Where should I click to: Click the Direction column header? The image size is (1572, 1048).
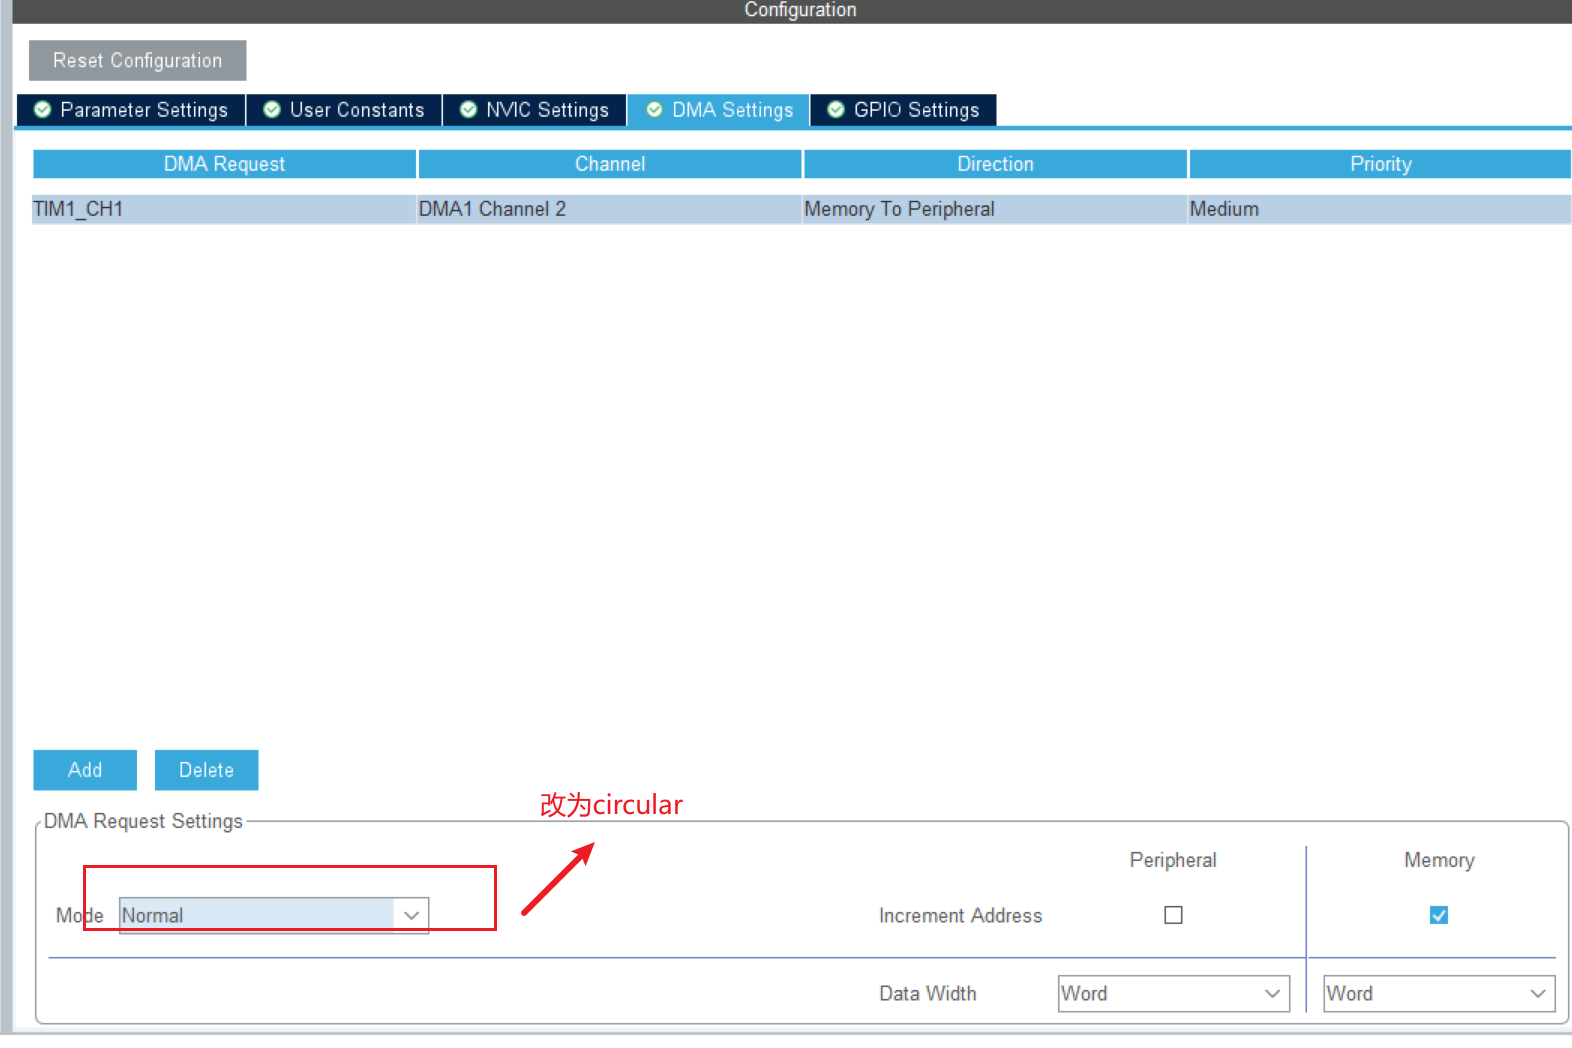pyautogui.click(x=995, y=164)
